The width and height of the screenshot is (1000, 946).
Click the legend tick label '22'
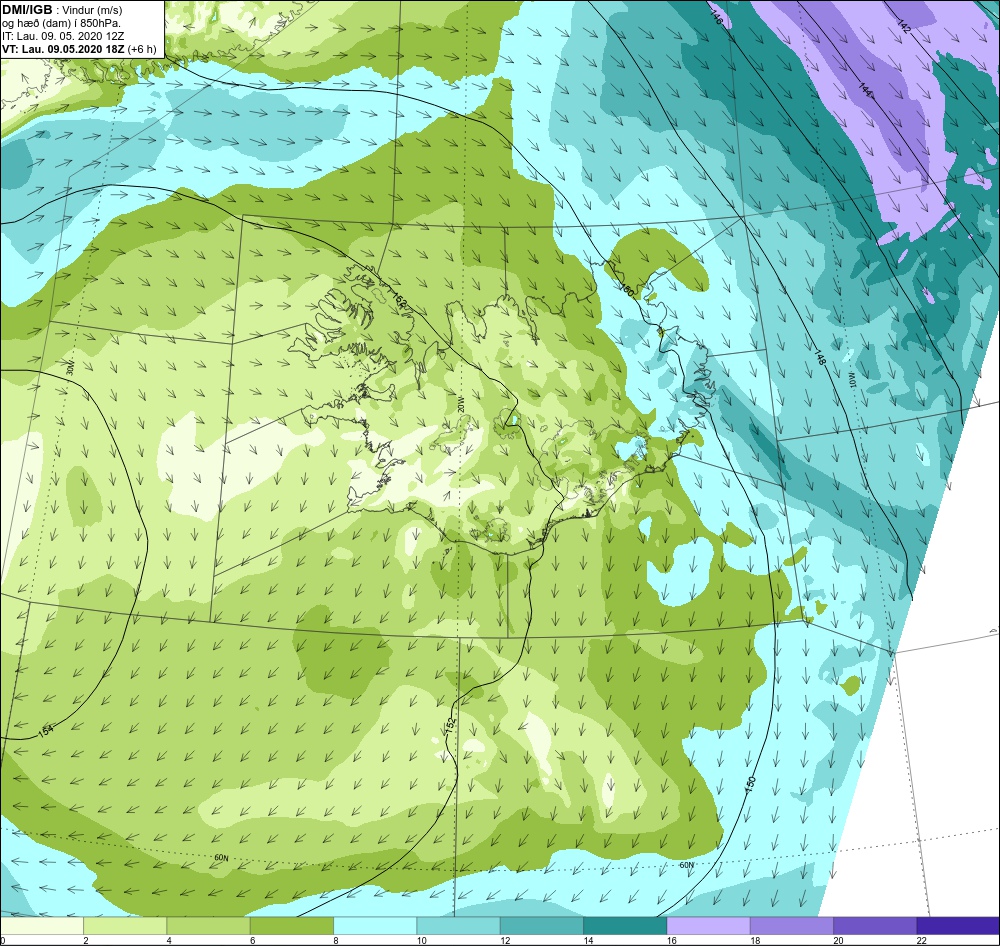click(x=922, y=940)
